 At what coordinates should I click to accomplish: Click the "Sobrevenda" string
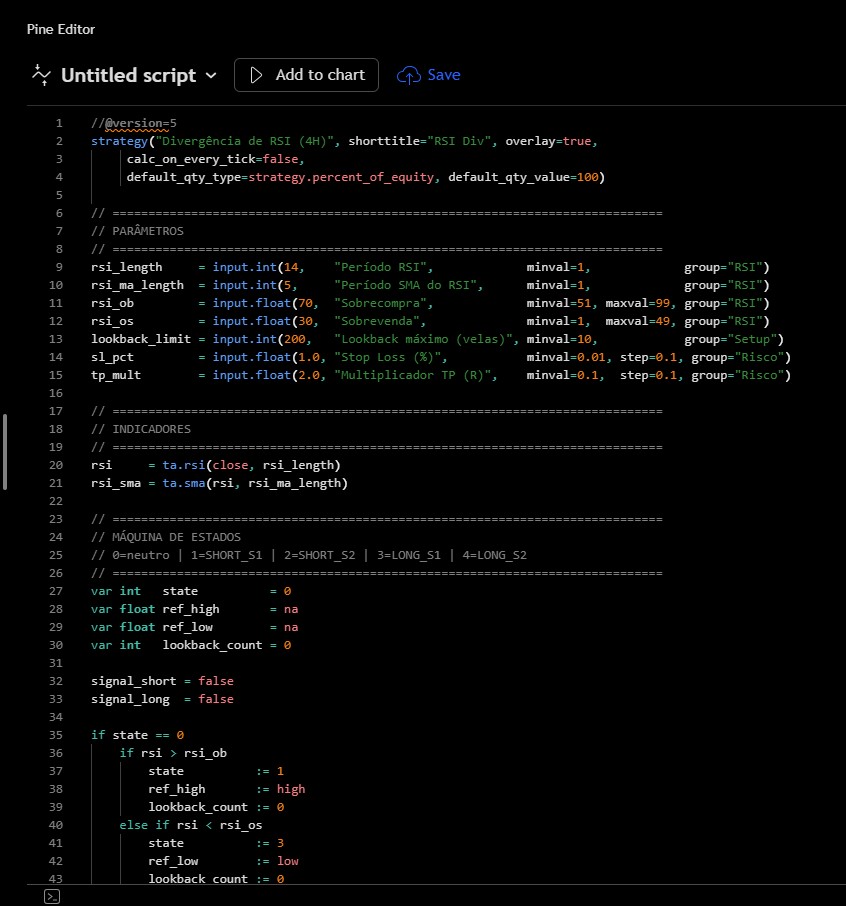[x=377, y=321]
